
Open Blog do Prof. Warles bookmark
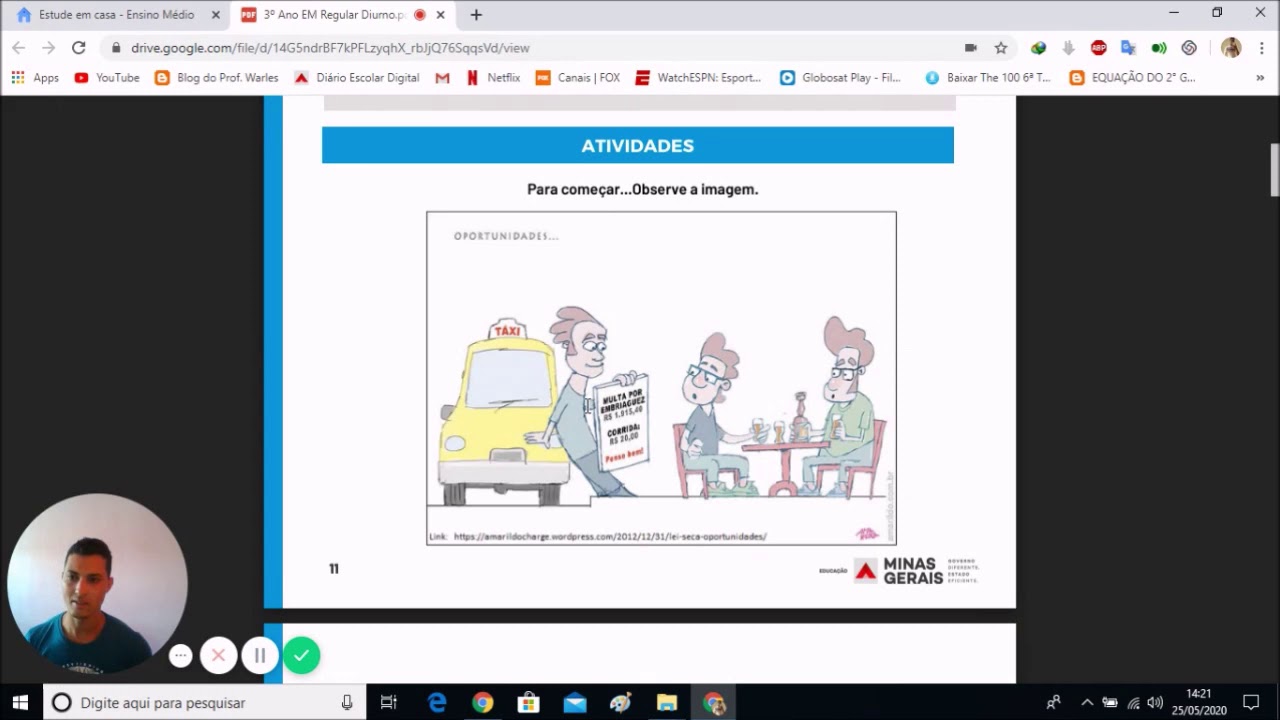(217, 77)
